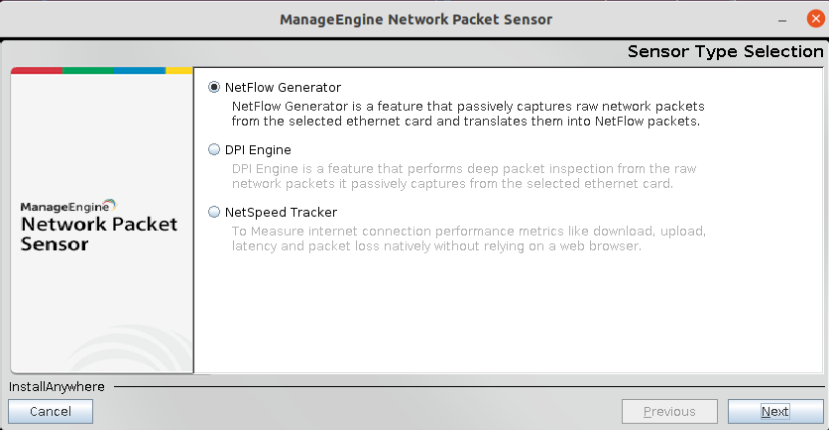
Task: Click the InstallAnywhere label
Action: [x=57, y=386]
